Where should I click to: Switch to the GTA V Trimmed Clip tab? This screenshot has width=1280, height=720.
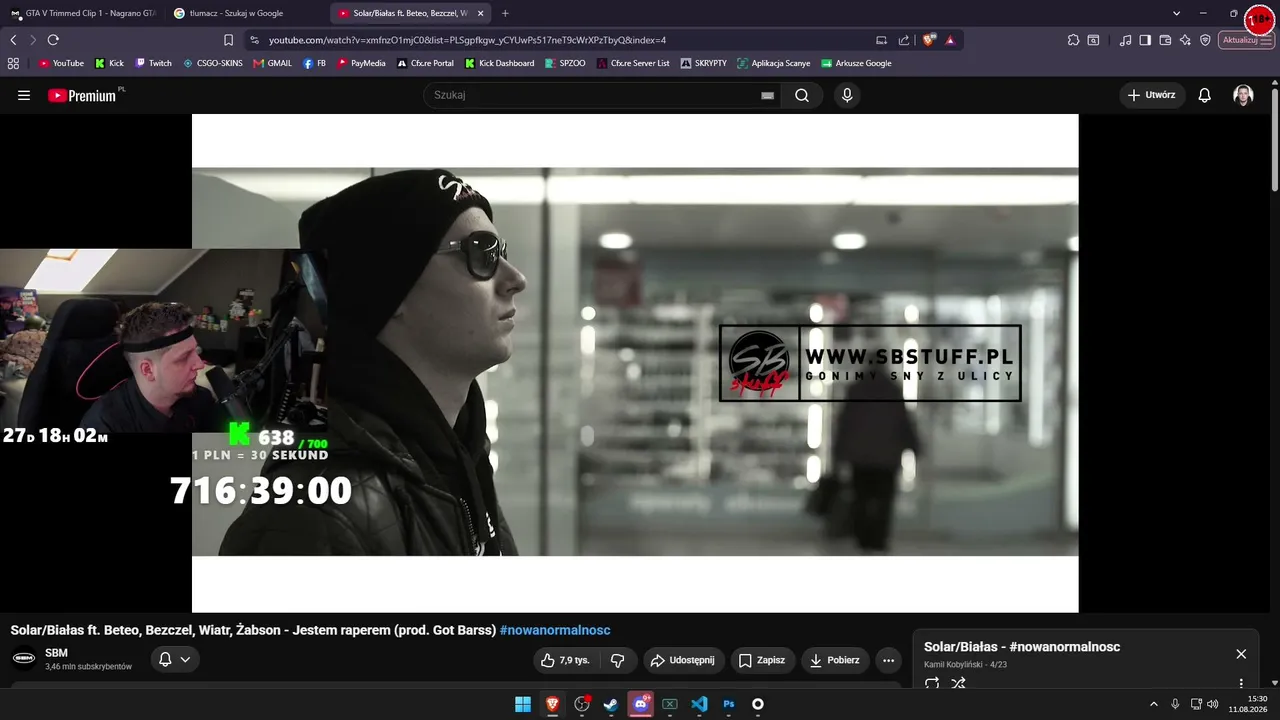(x=84, y=13)
